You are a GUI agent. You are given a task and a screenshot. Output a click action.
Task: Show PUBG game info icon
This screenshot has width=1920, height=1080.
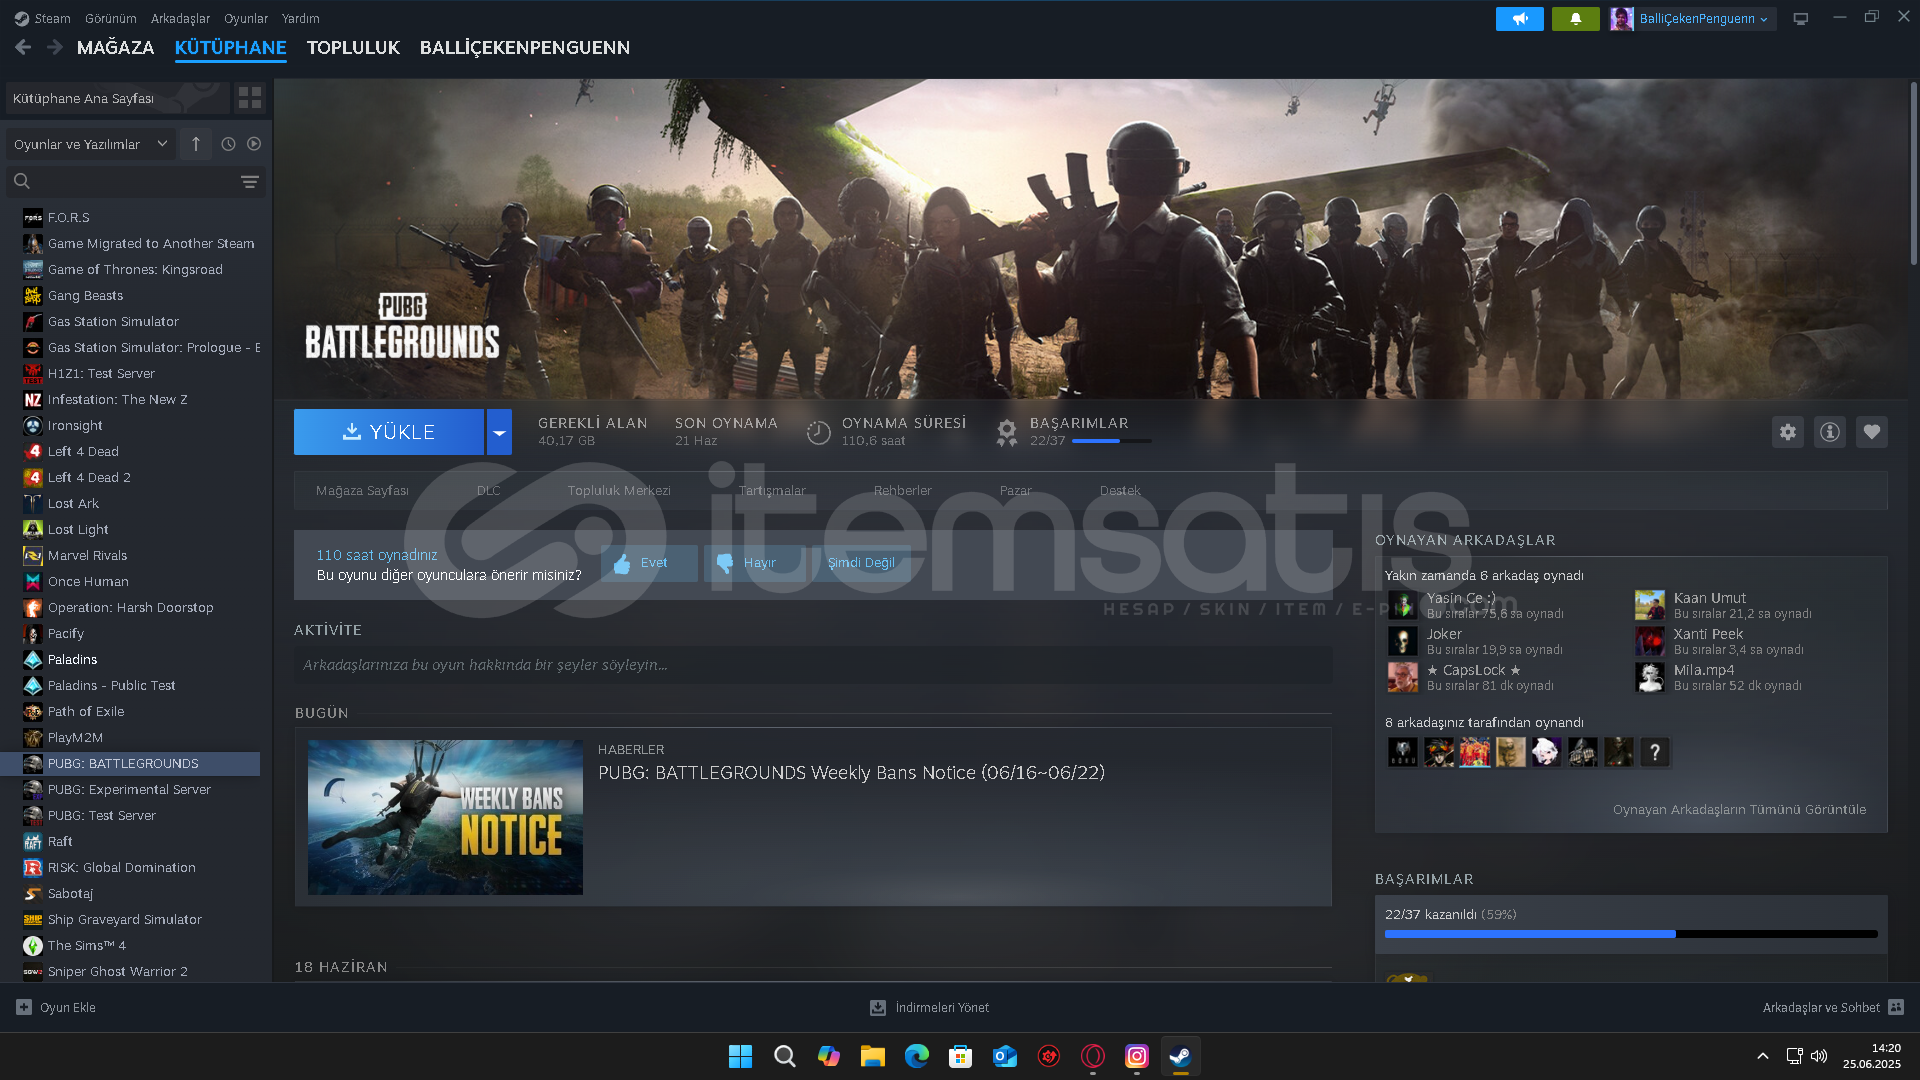coord(1830,432)
